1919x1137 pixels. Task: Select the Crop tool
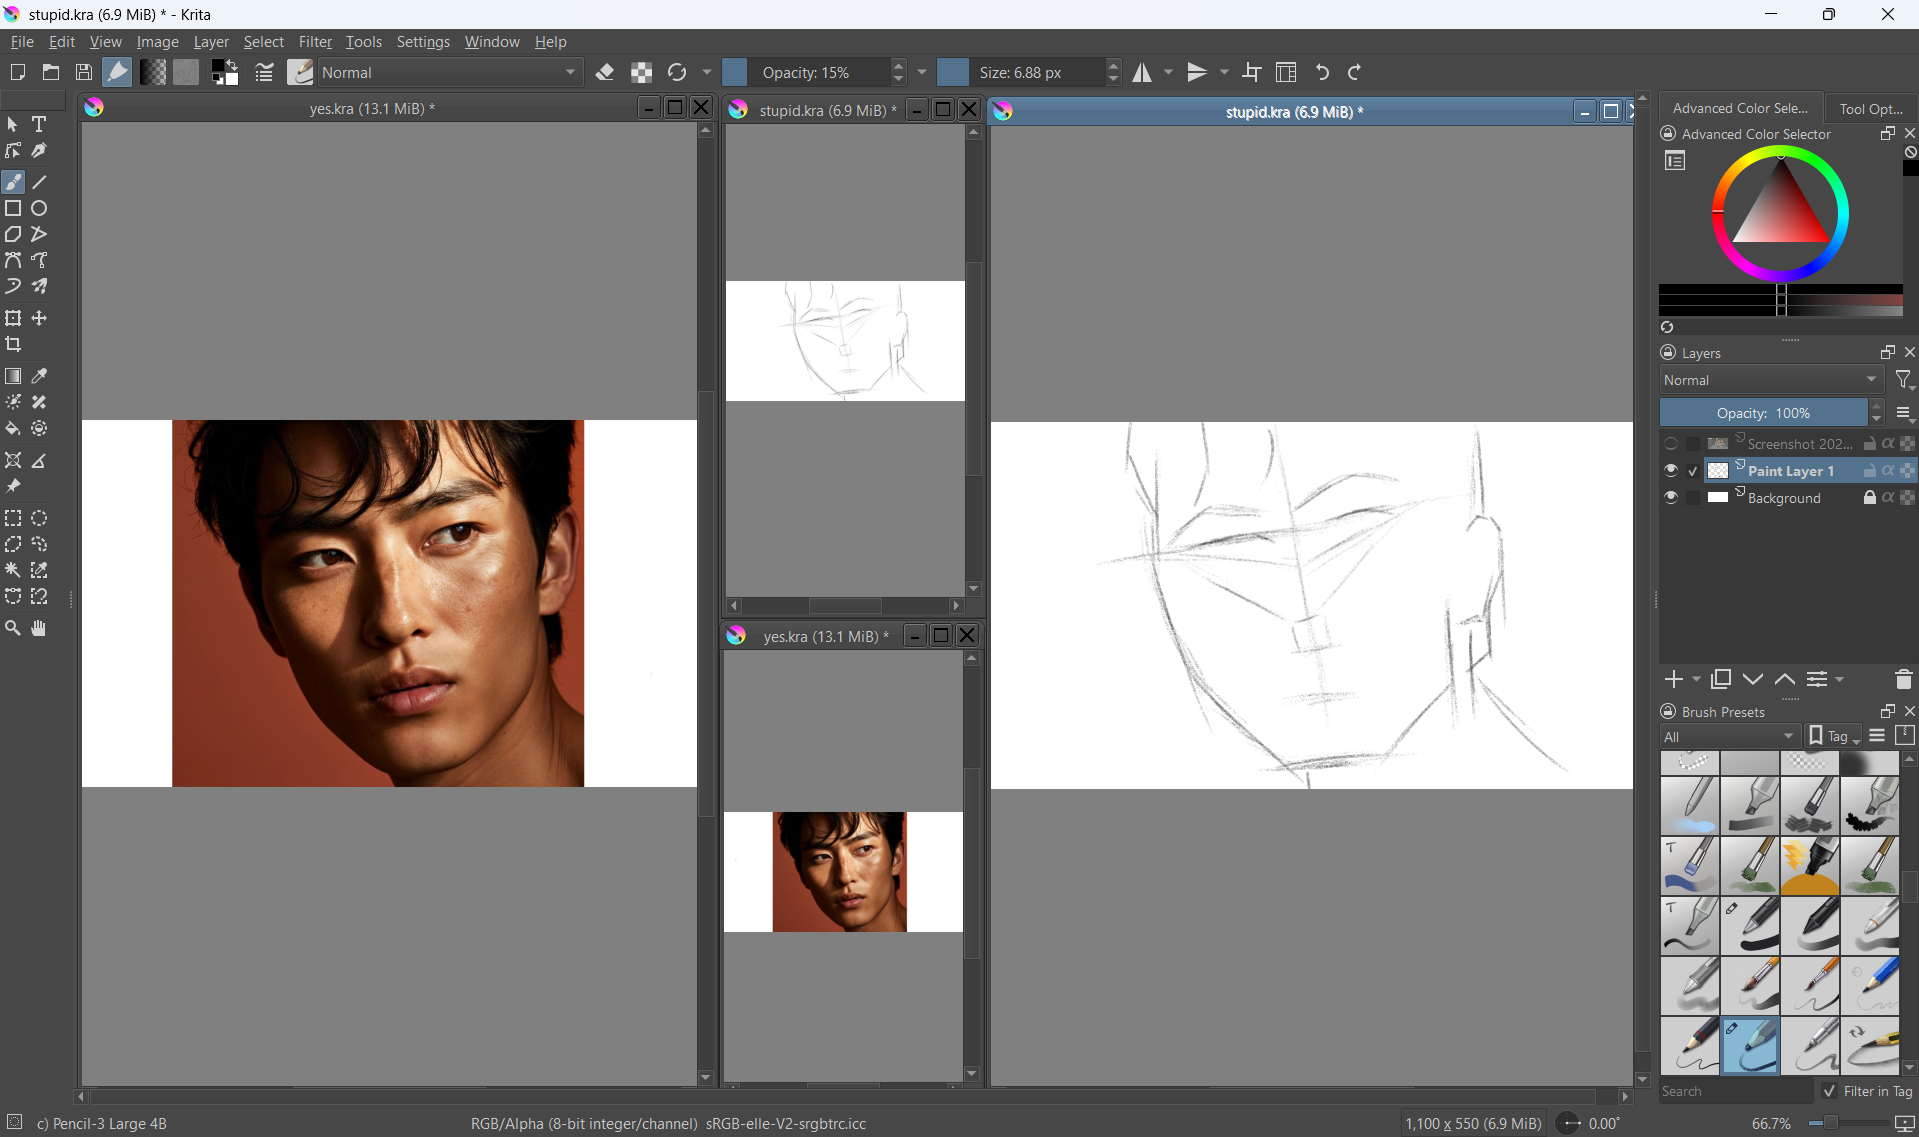coord(13,345)
